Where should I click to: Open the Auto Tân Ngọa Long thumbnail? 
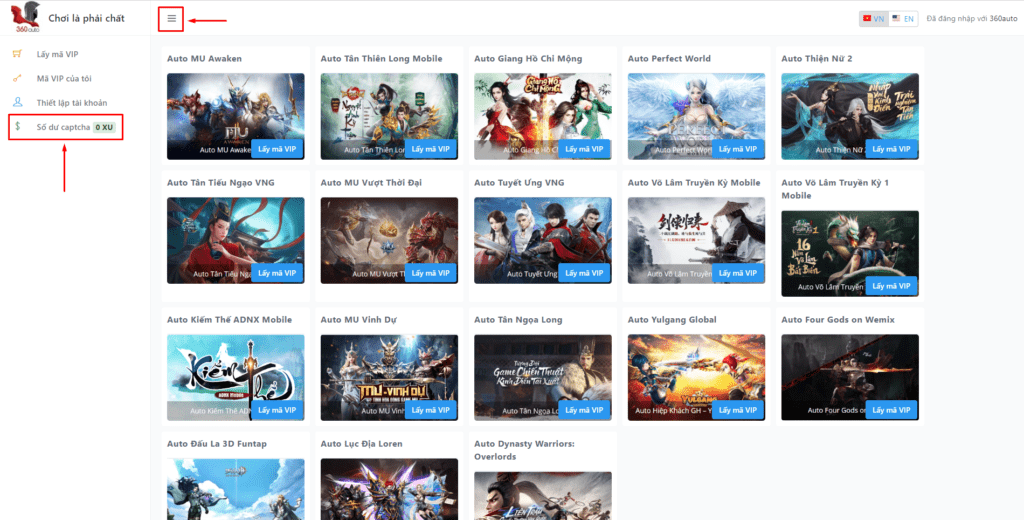point(543,378)
